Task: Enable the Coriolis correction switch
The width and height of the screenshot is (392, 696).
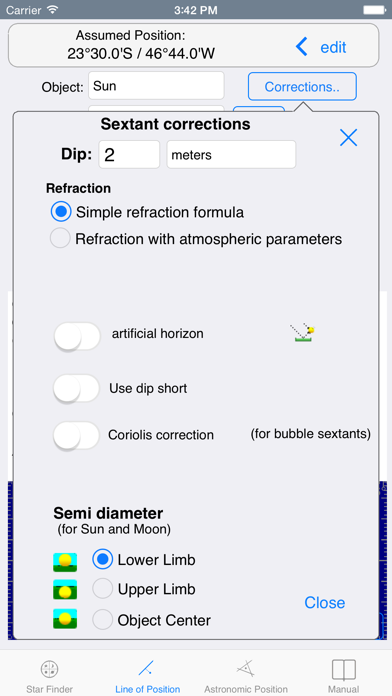Action: tap(76, 435)
